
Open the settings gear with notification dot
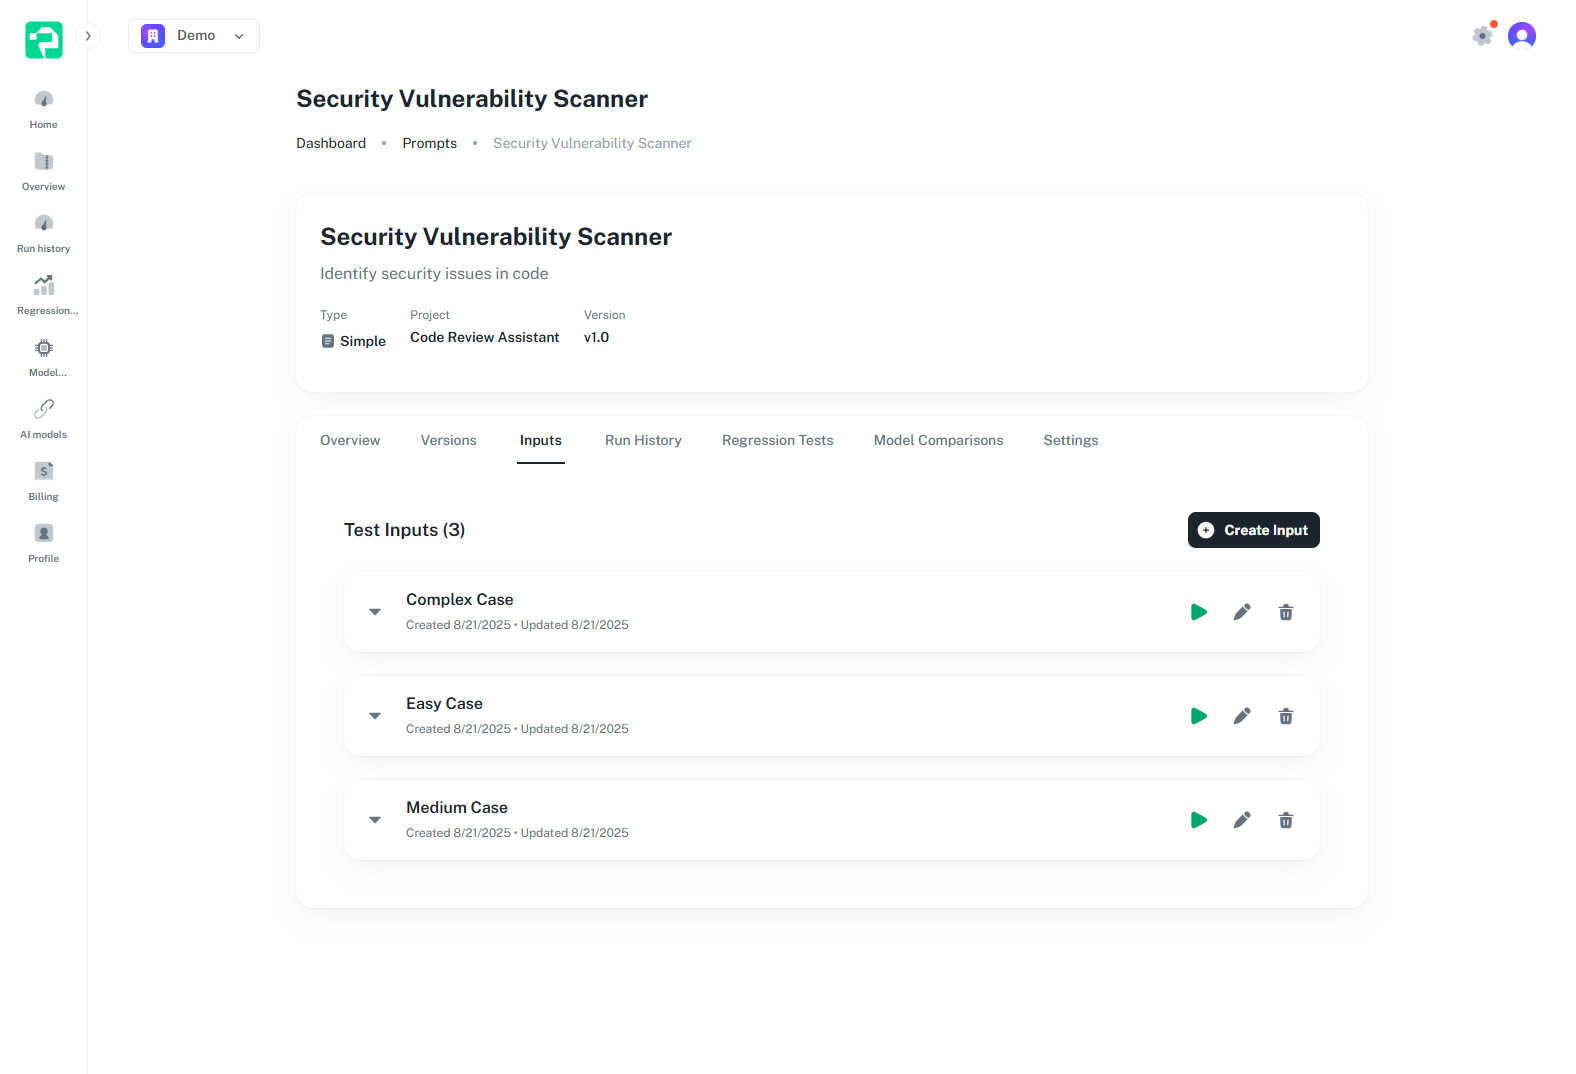1482,36
